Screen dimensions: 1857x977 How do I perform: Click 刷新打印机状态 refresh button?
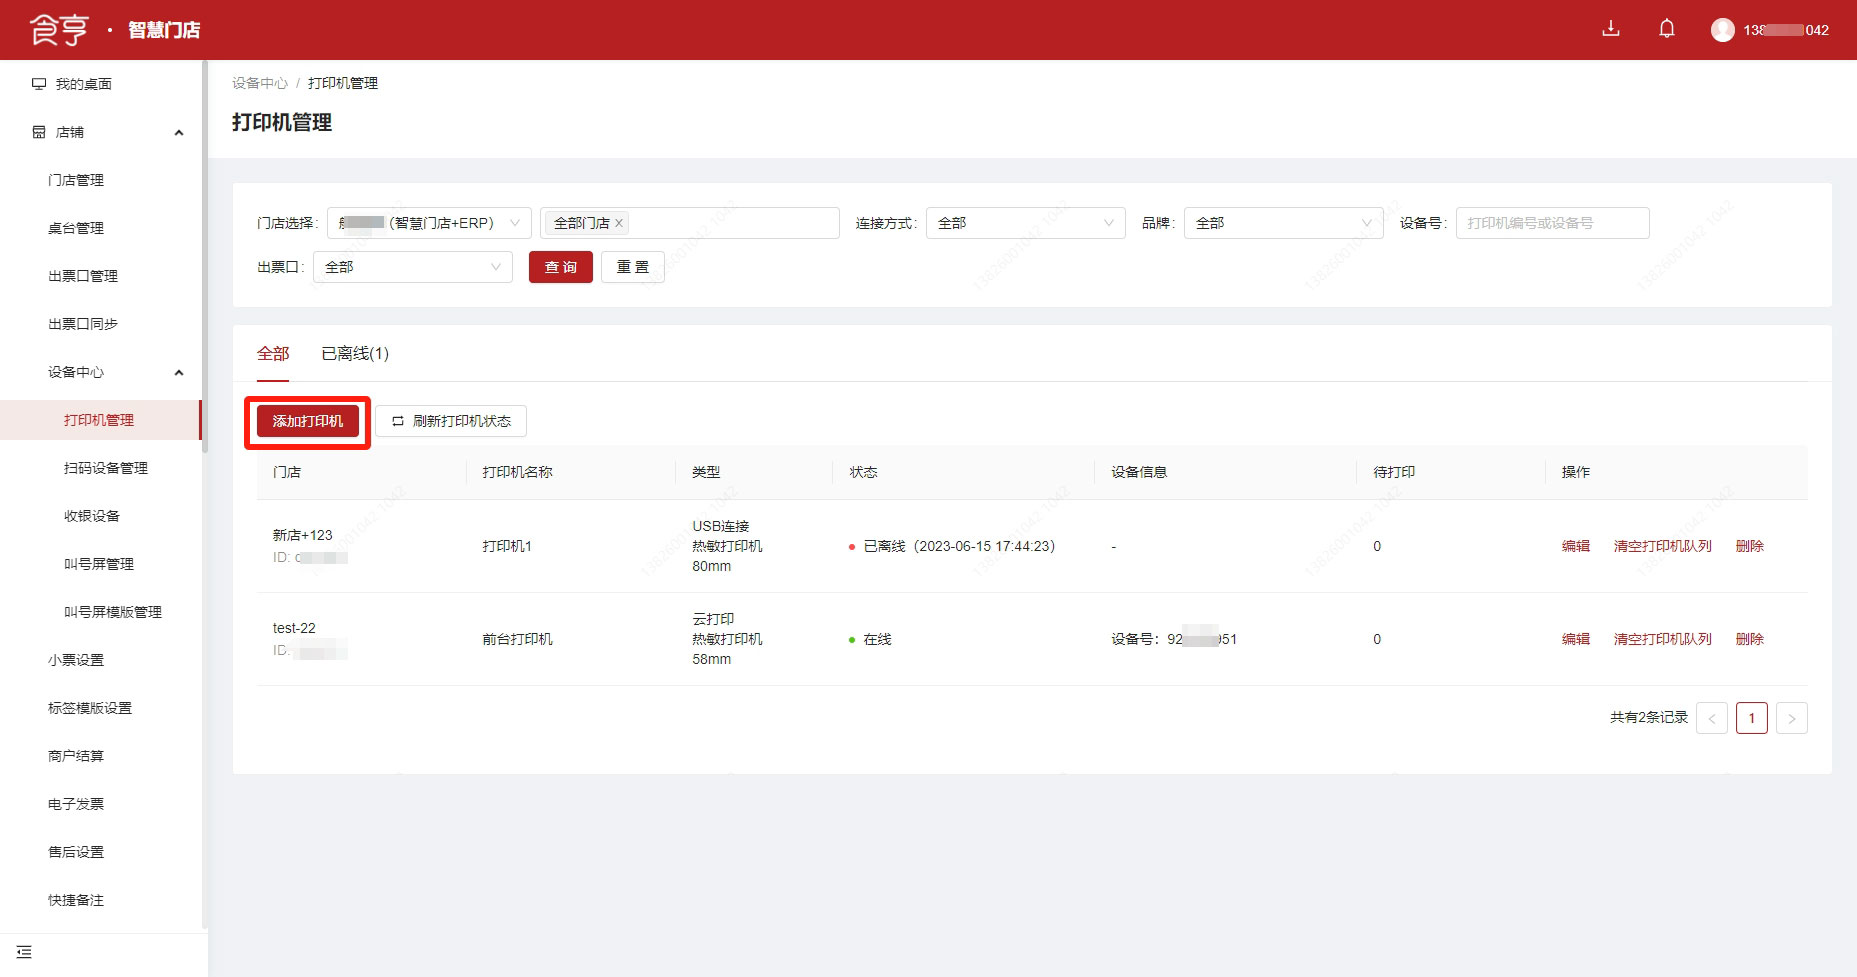[x=451, y=421]
